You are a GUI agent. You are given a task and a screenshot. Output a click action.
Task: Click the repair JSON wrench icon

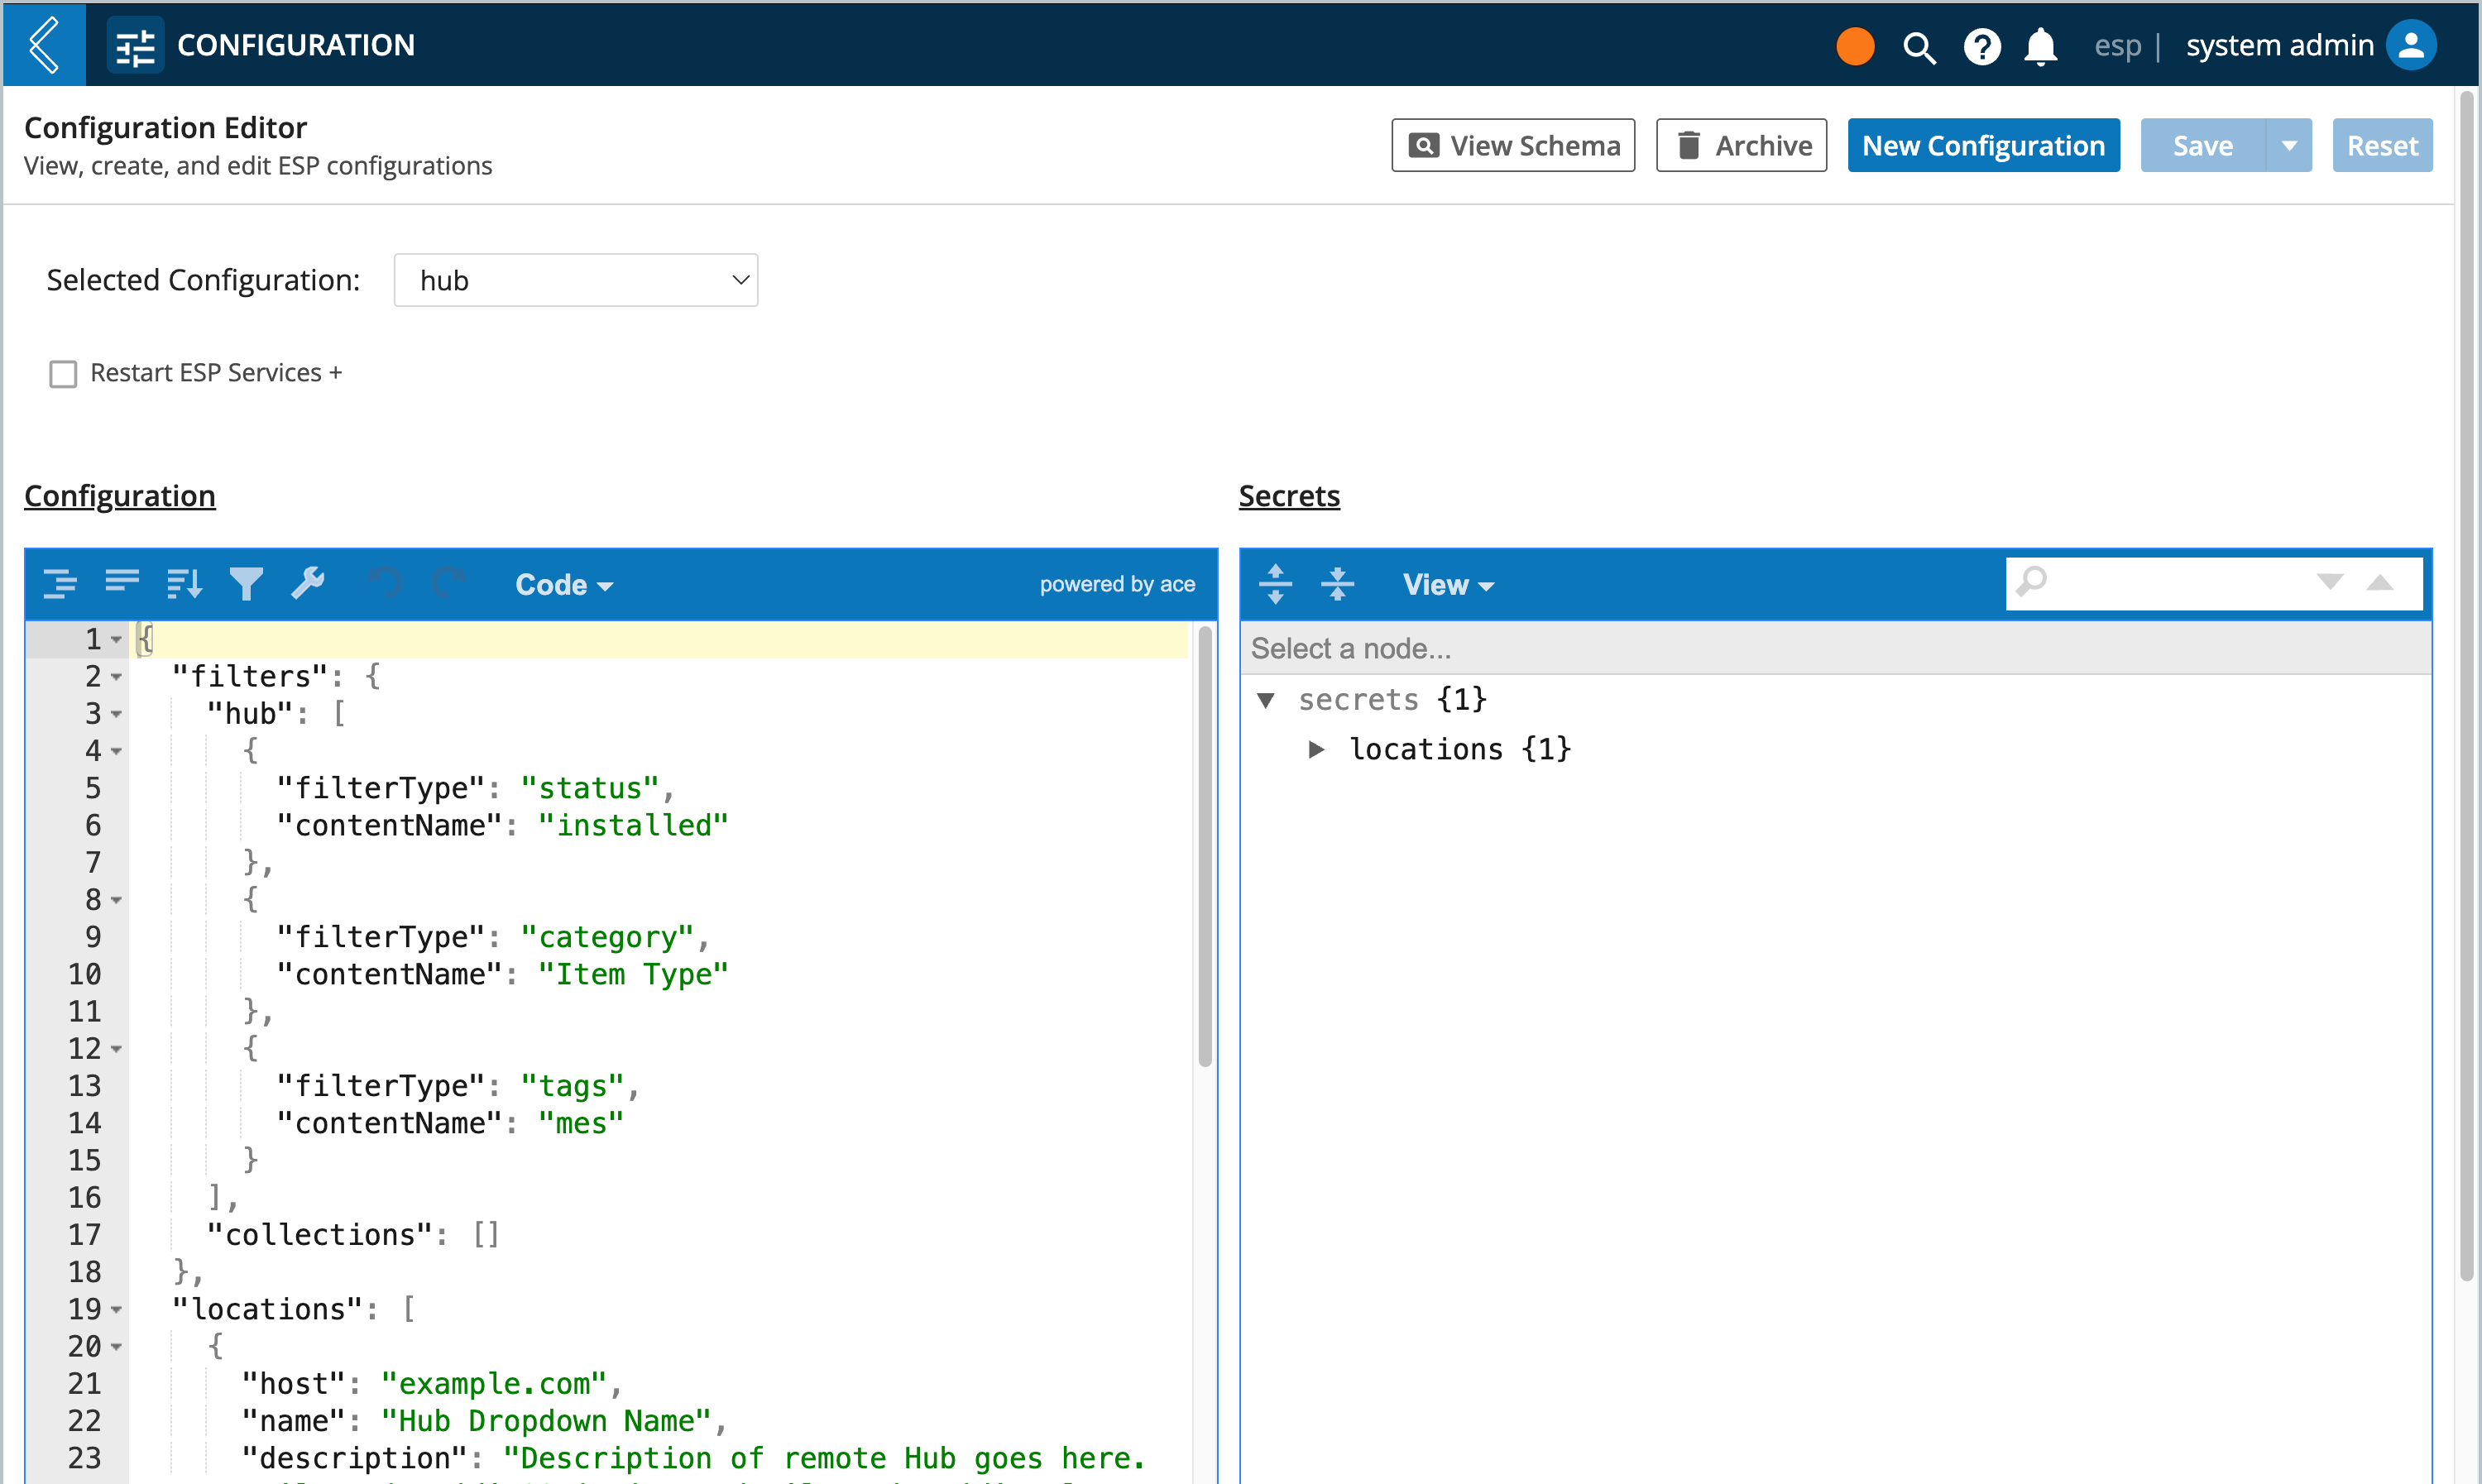coord(308,583)
